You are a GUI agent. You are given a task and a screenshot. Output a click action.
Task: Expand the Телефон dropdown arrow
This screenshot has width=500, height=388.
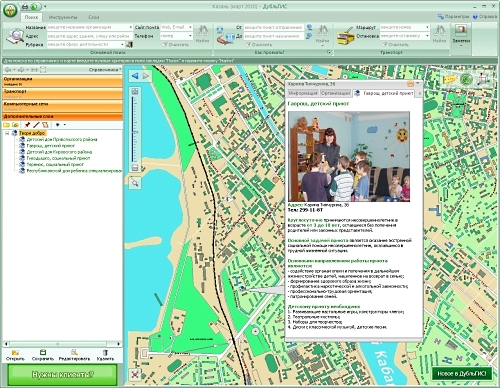[x=190, y=36]
